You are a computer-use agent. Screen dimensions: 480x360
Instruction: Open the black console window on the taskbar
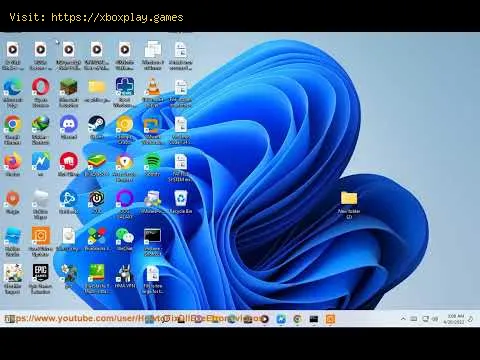pyautogui.click(x=314, y=319)
